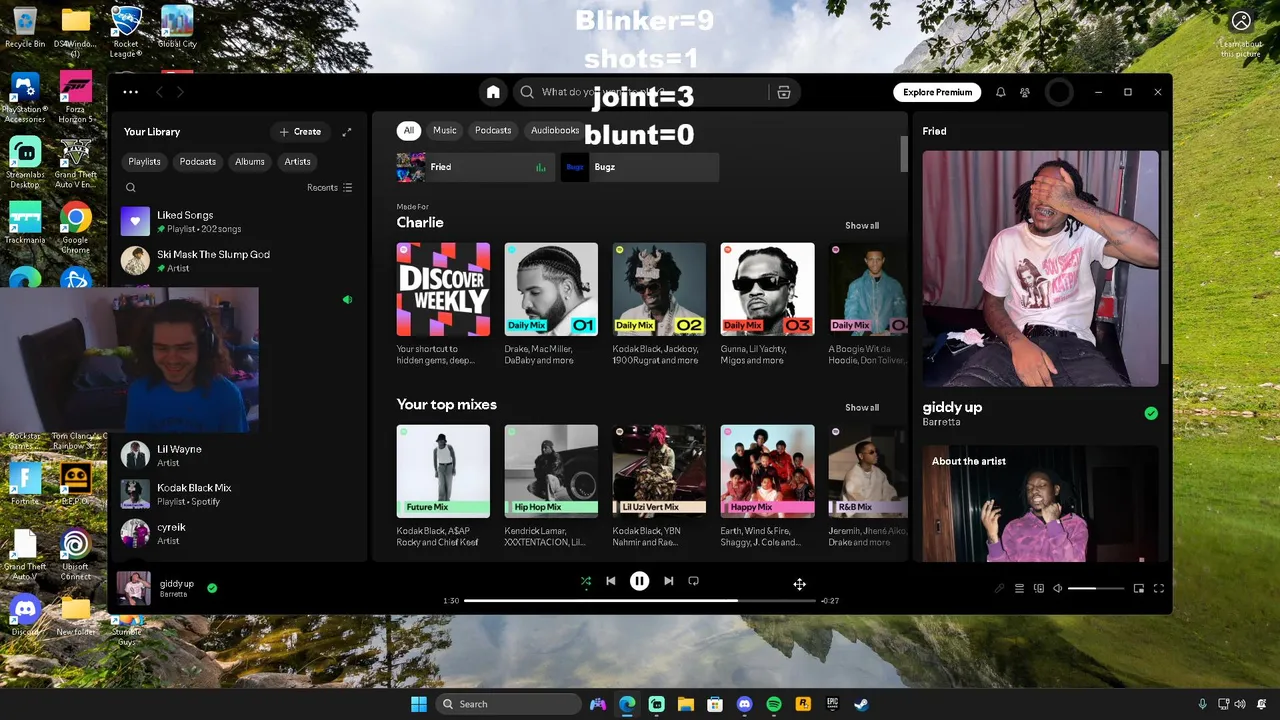Open Kodak Black Mix playlist

(237, 494)
